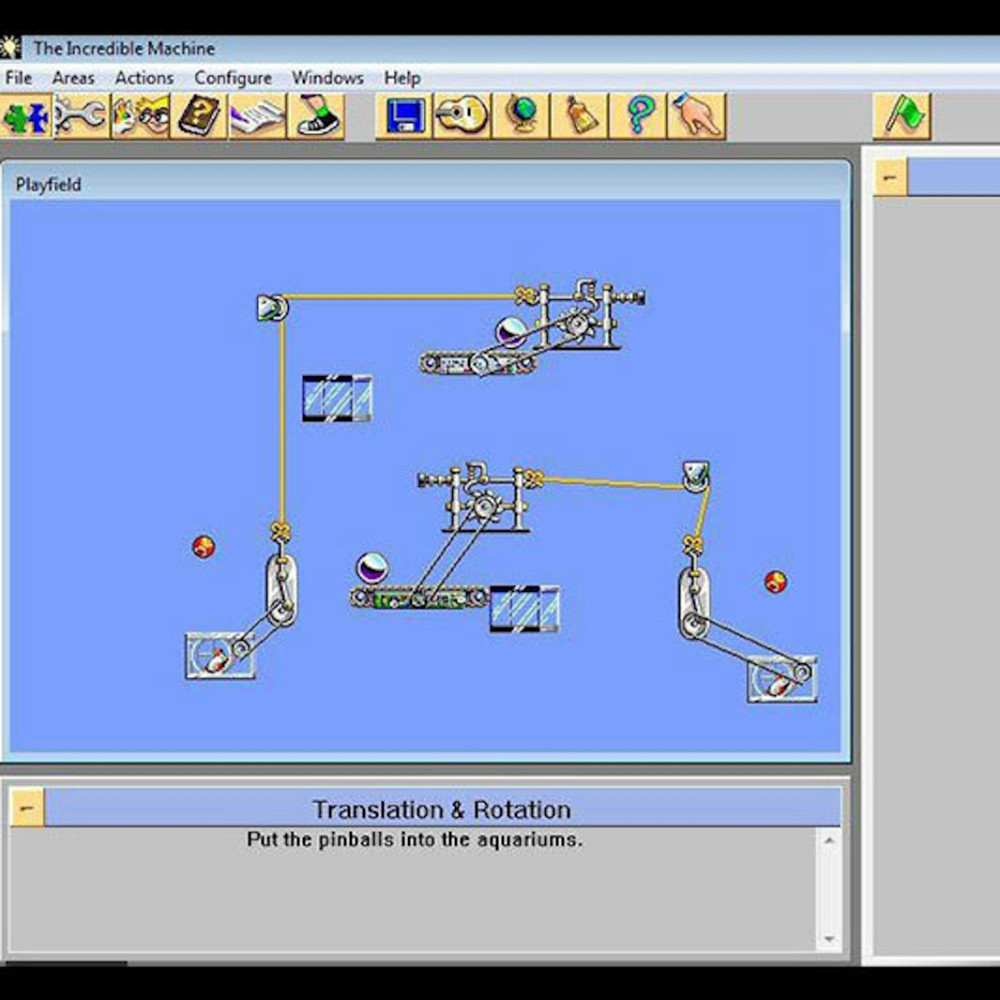
Task: Open the Configure menu
Action: 233,78
